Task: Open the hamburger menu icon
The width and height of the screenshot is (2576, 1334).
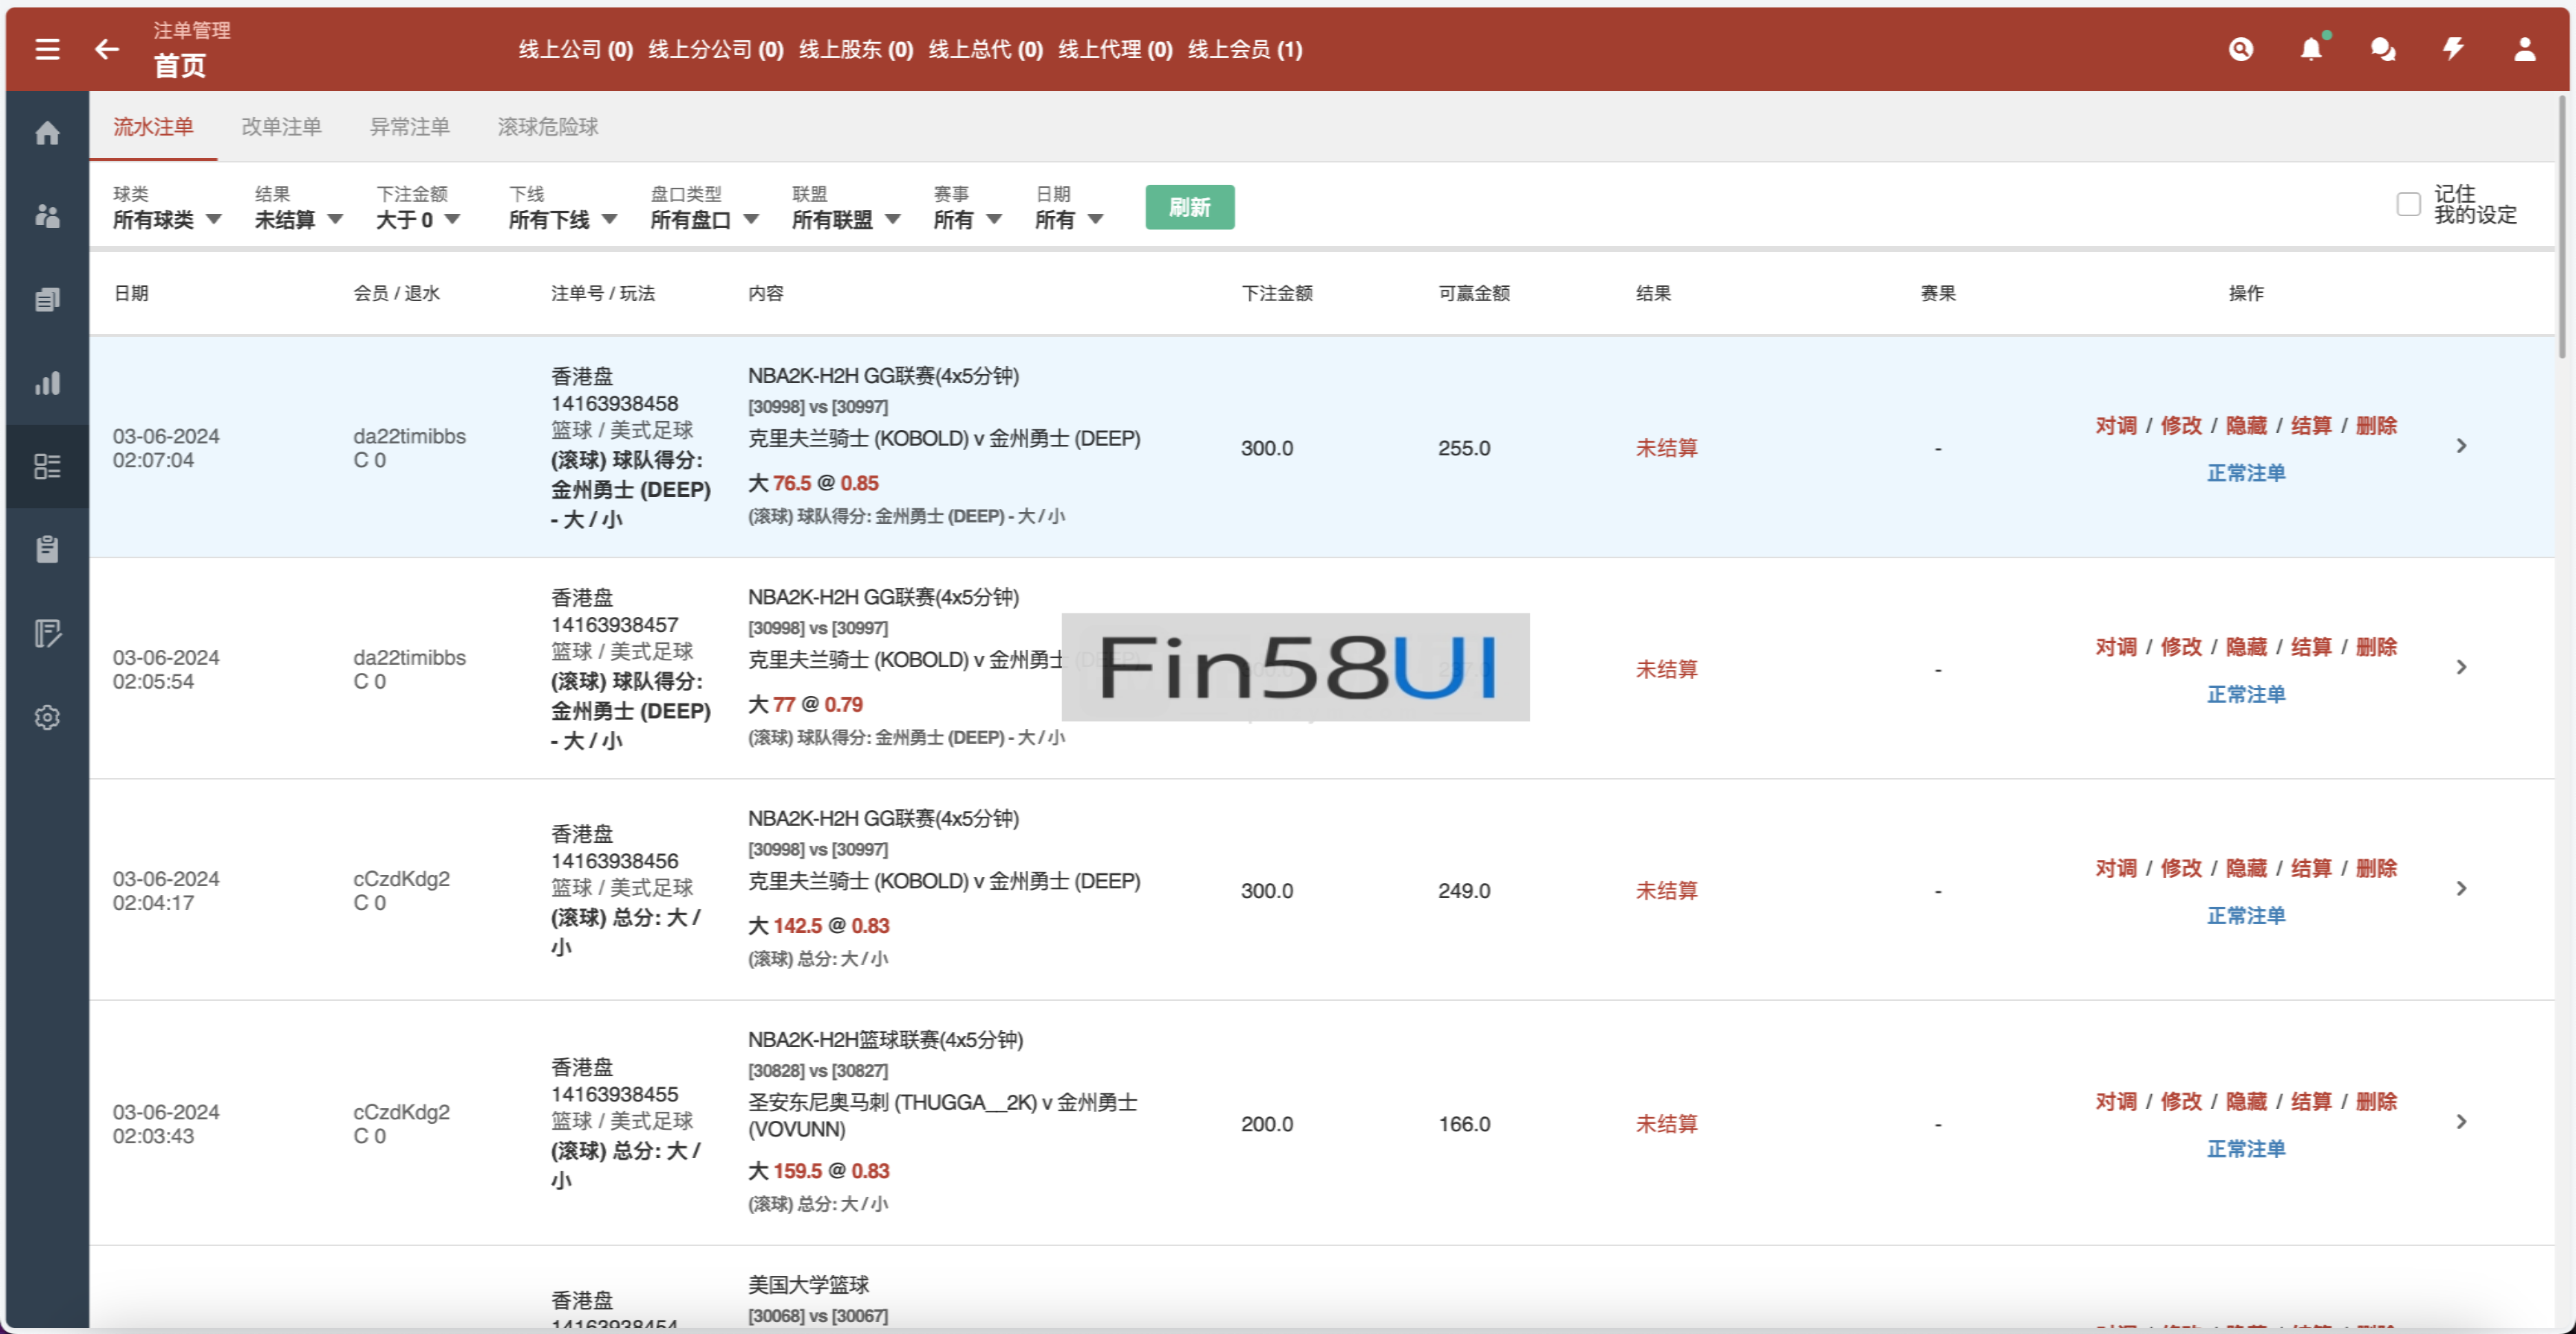Action: tap(47, 49)
